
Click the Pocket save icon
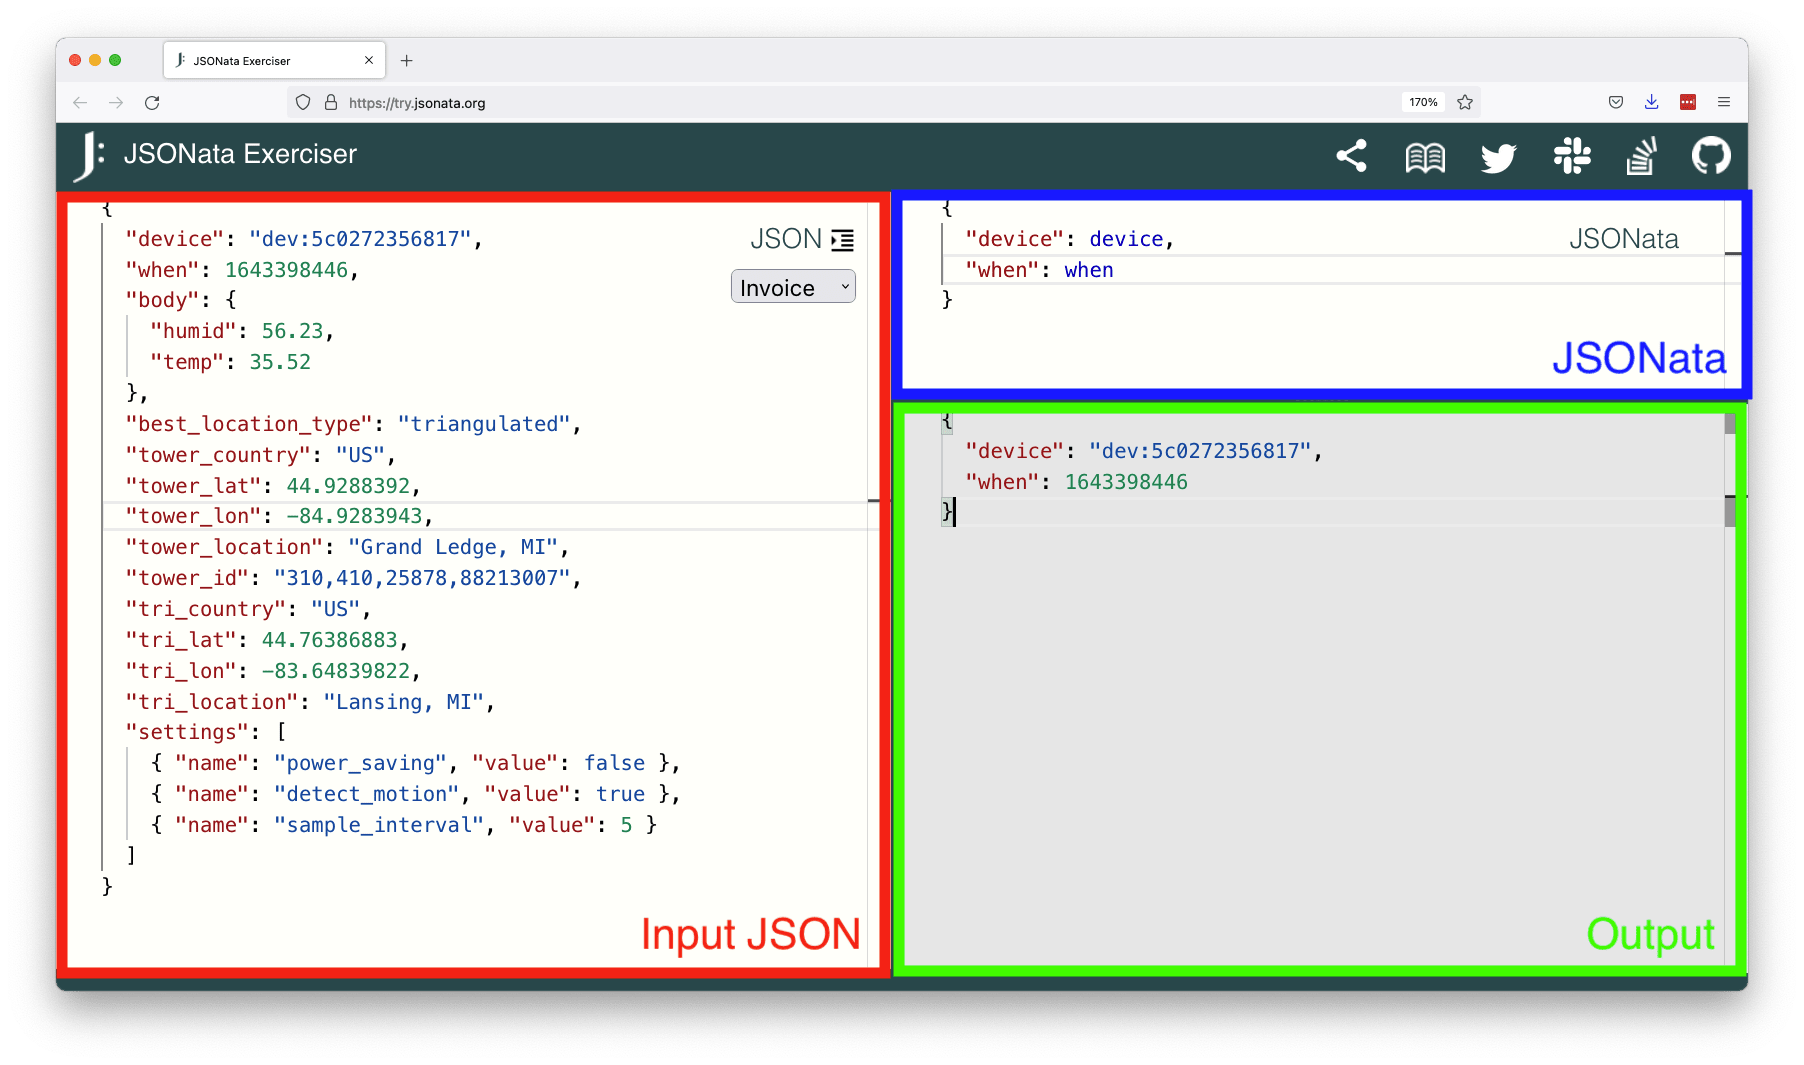(x=1616, y=102)
